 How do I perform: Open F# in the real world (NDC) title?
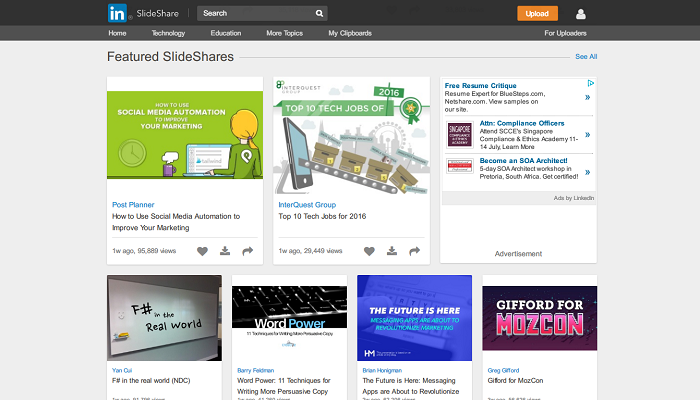pyautogui.click(x=151, y=380)
